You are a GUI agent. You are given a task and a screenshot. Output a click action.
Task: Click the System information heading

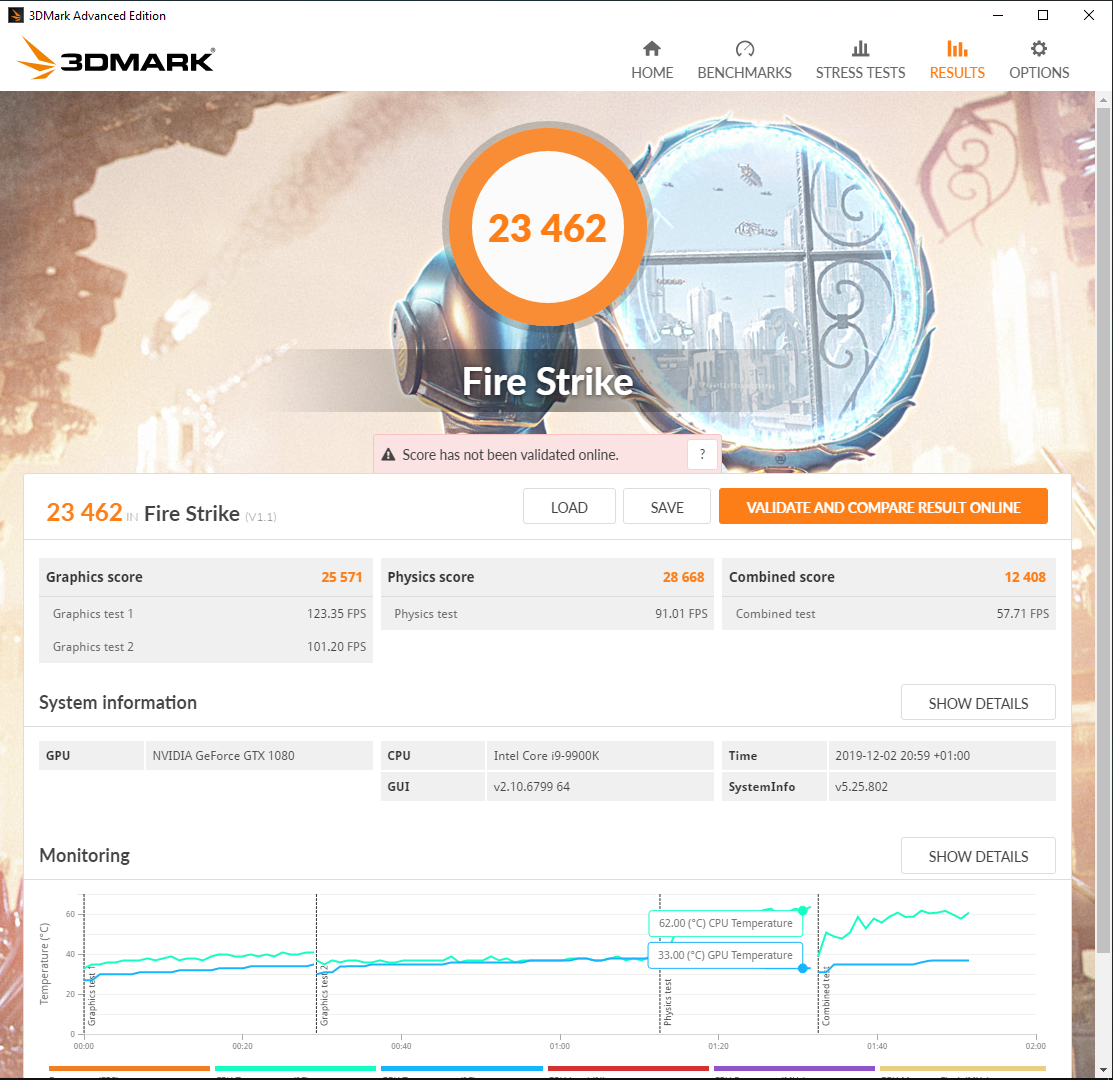pyautogui.click(x=118, y=702)
